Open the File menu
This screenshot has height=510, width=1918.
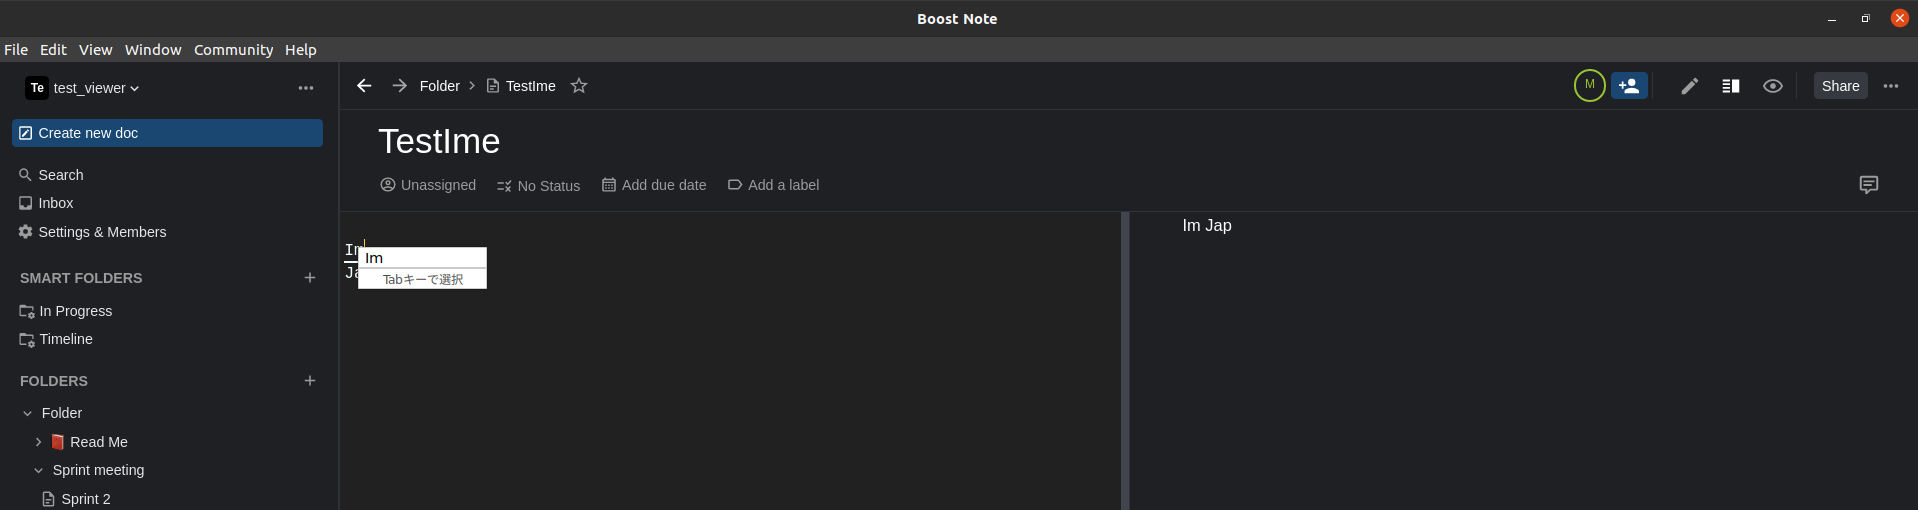(16, 50)
